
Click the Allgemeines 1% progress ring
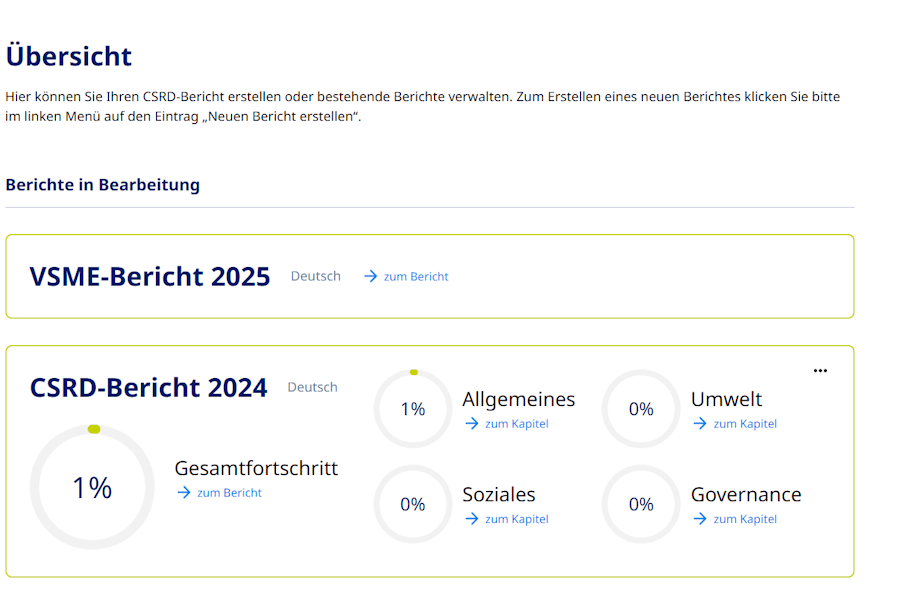click(413, 409)
